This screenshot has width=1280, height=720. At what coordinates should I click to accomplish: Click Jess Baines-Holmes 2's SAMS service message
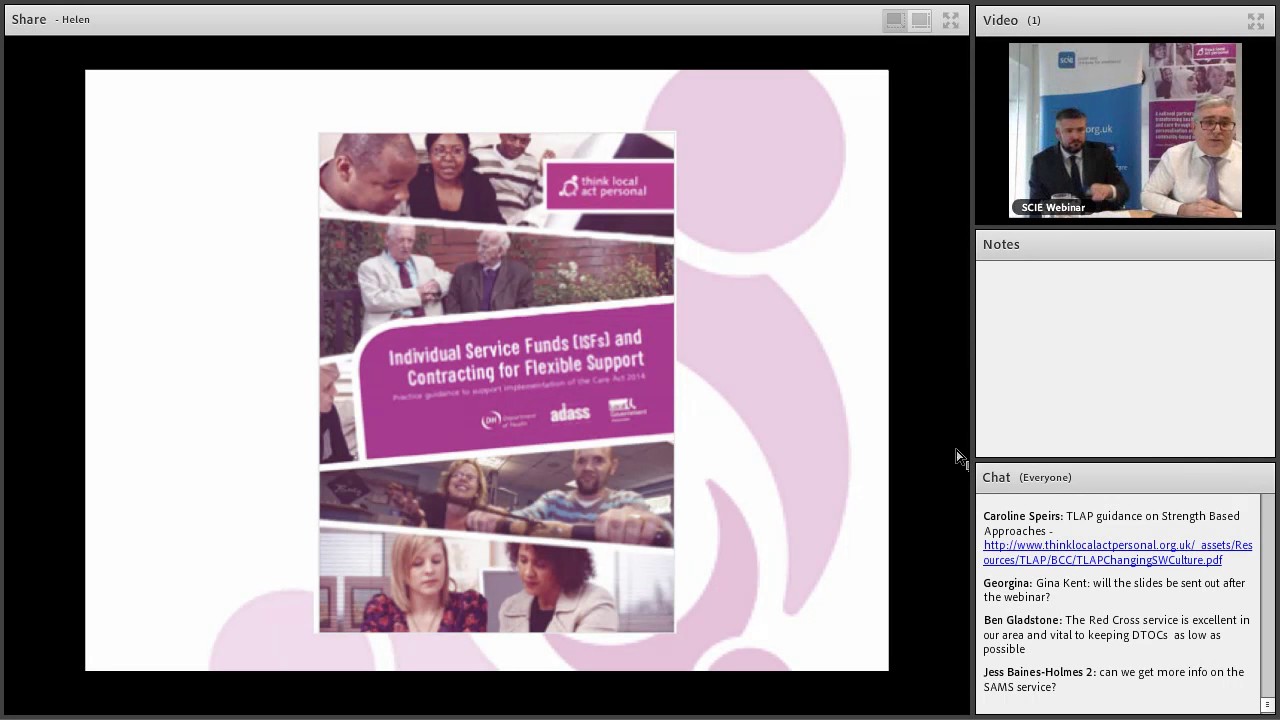[x=1113, y=679]
